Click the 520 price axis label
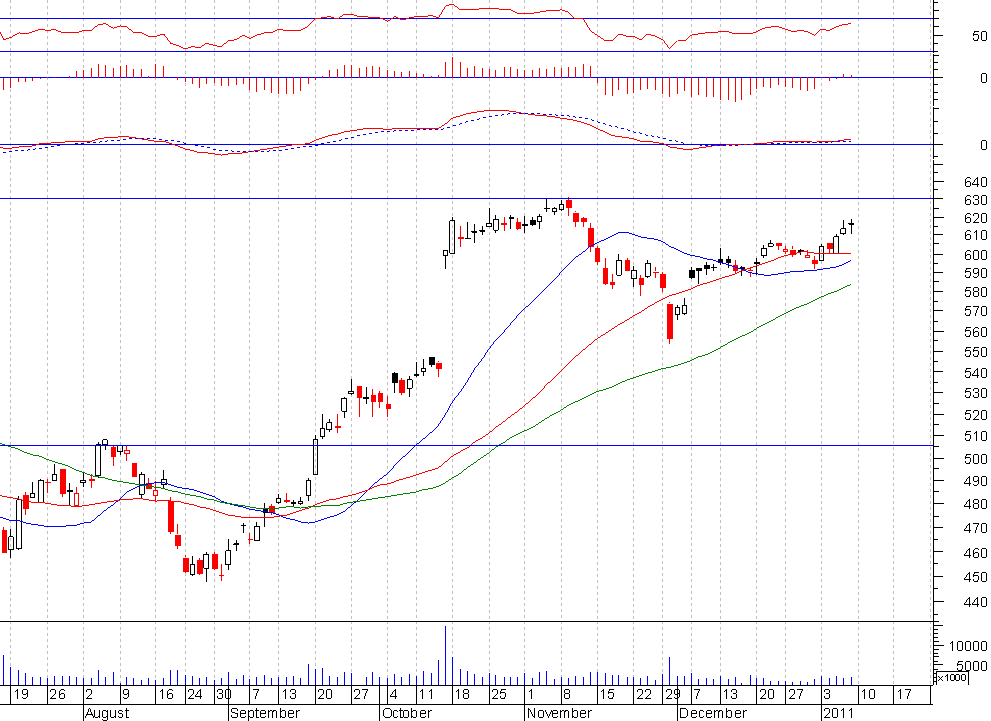 pos(975,415)
